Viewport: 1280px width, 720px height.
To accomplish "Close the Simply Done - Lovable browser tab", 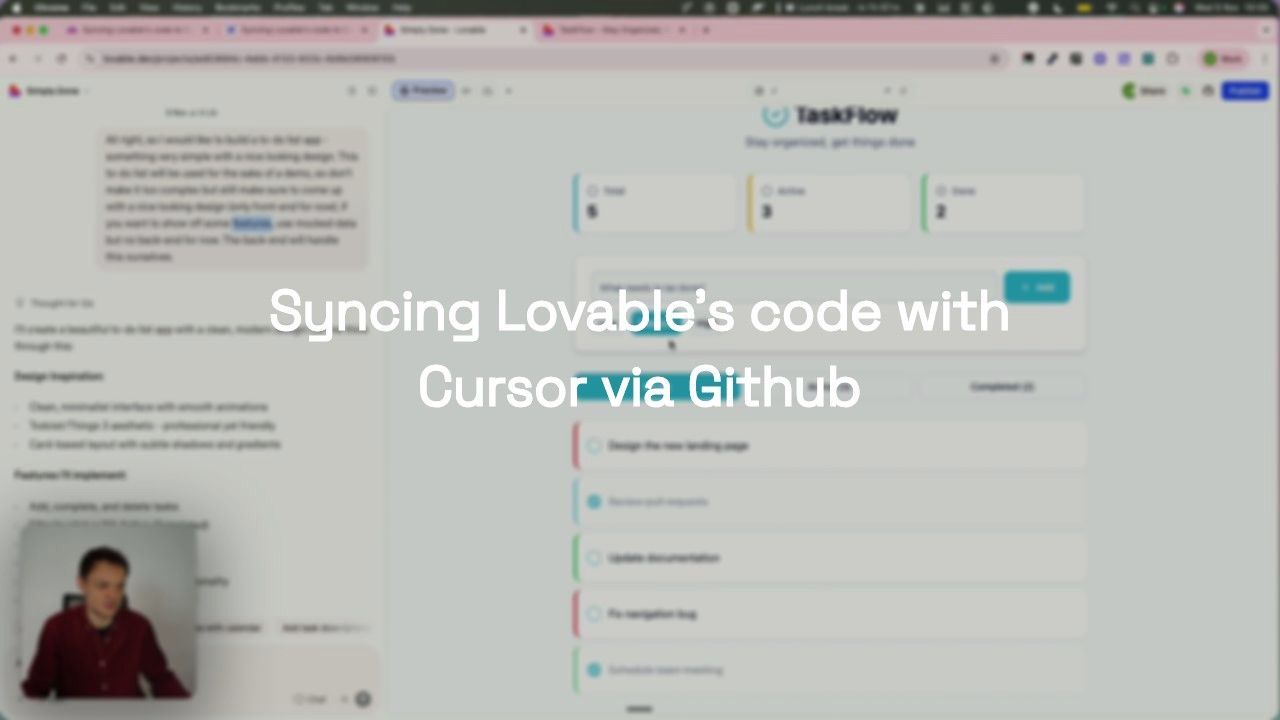I will point(523,30).
